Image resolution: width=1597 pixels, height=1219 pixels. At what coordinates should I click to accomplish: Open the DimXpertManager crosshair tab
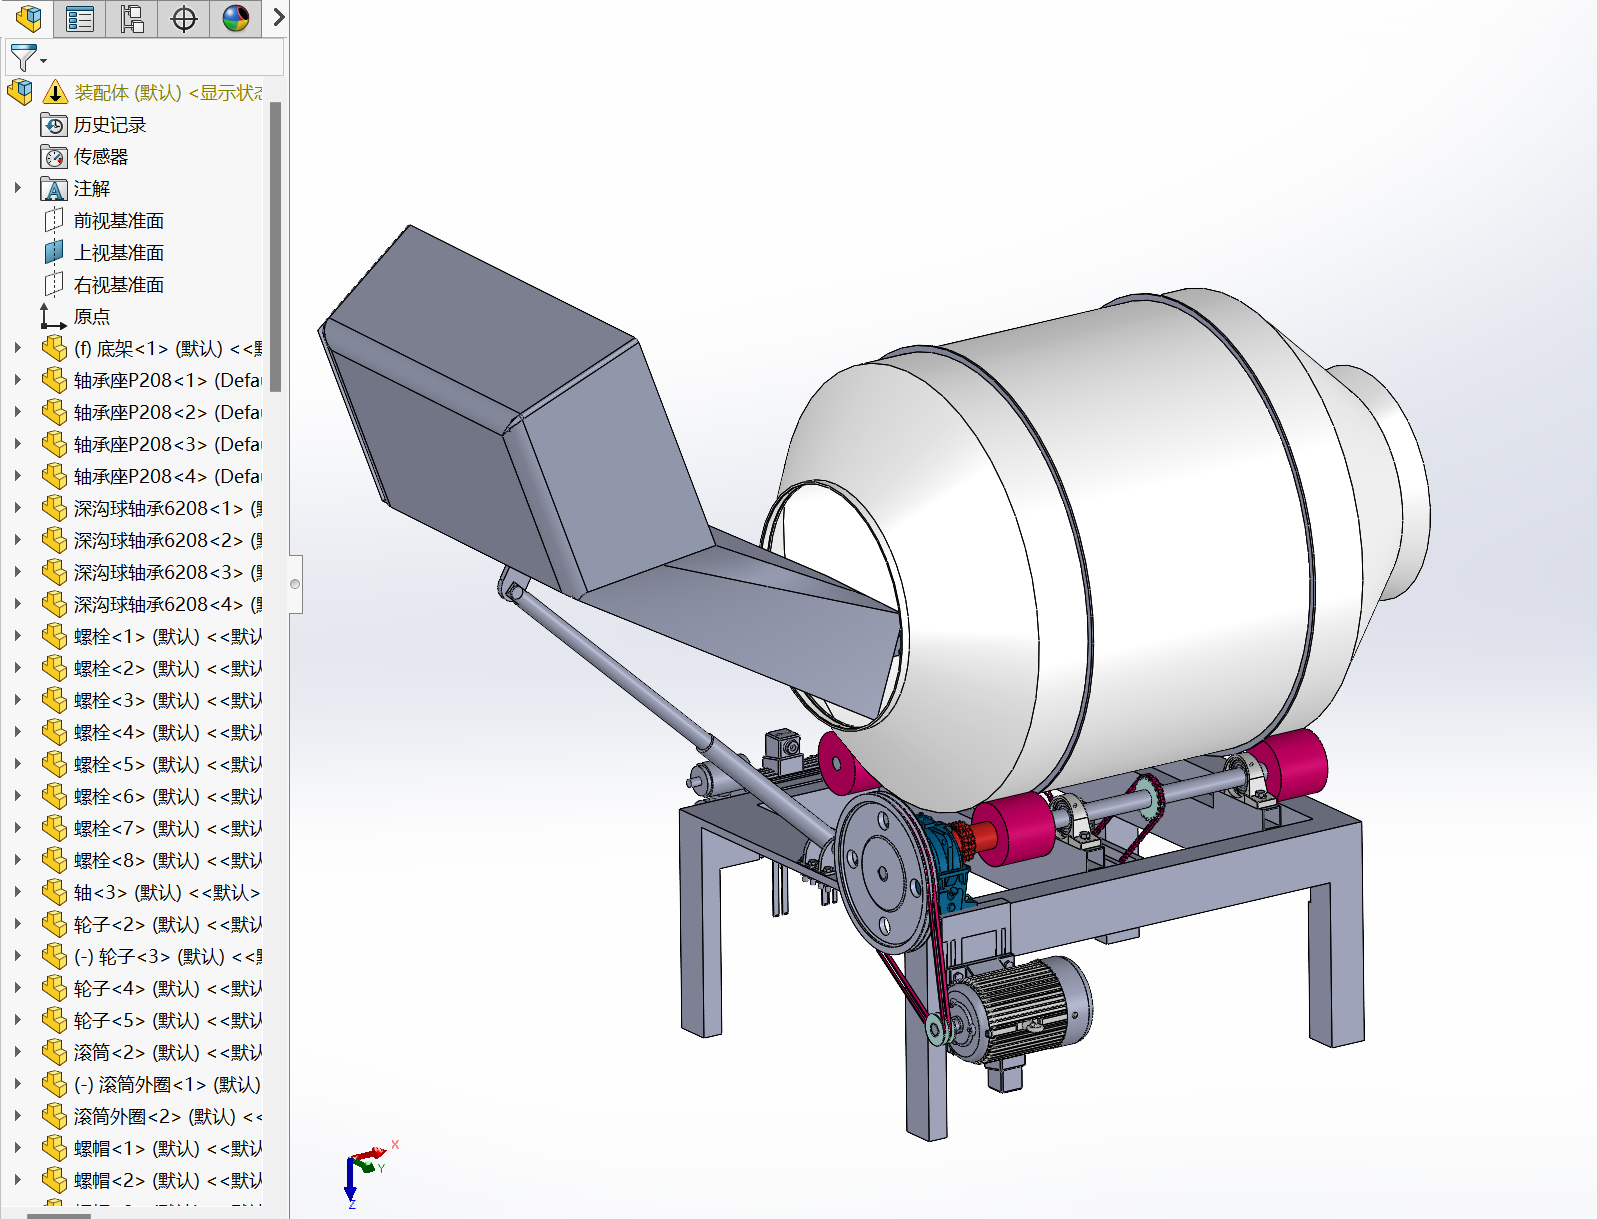(x=184, y=18)
